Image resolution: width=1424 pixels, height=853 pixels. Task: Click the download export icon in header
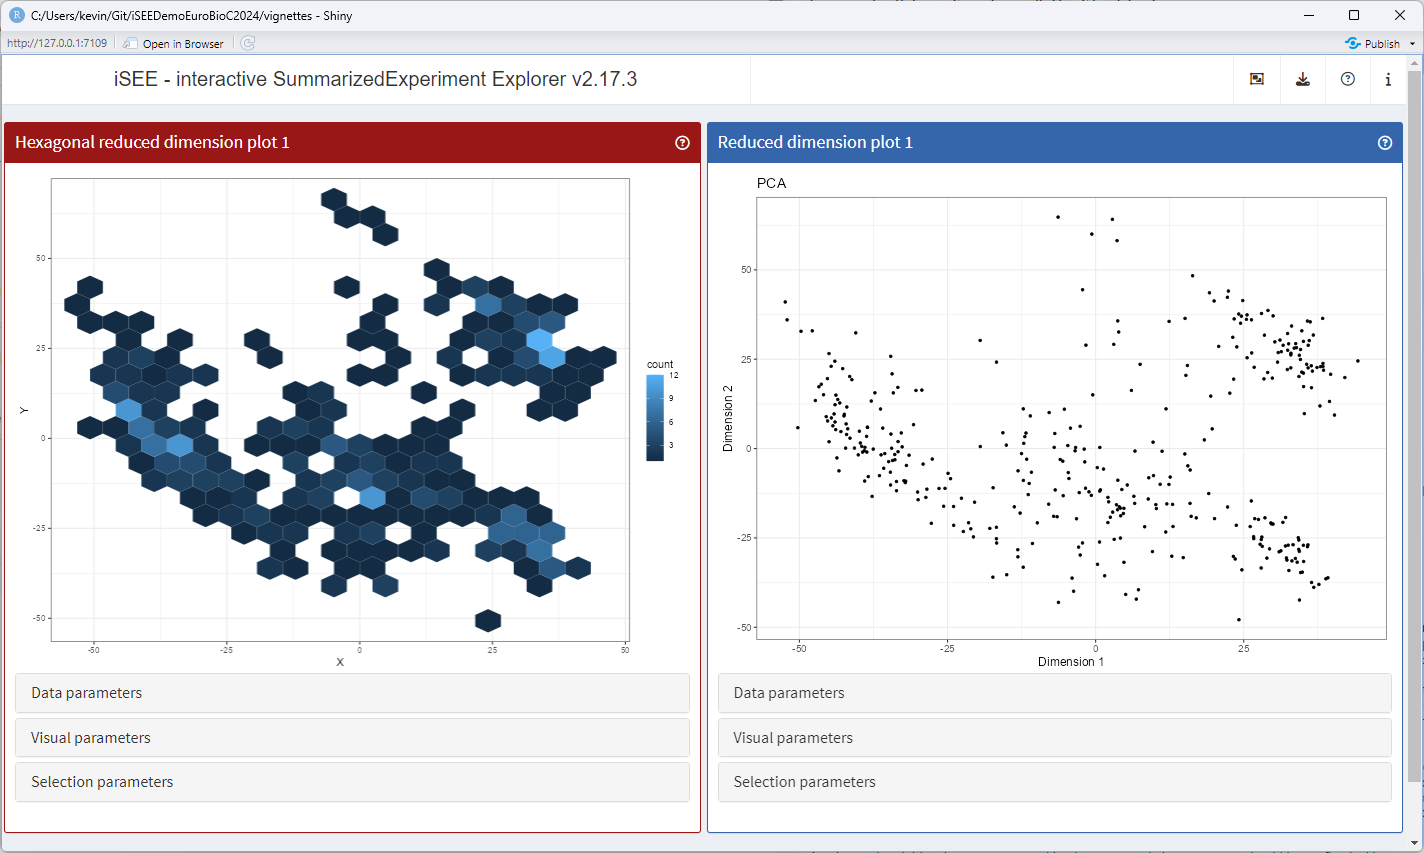click(x=1303, y=79)
